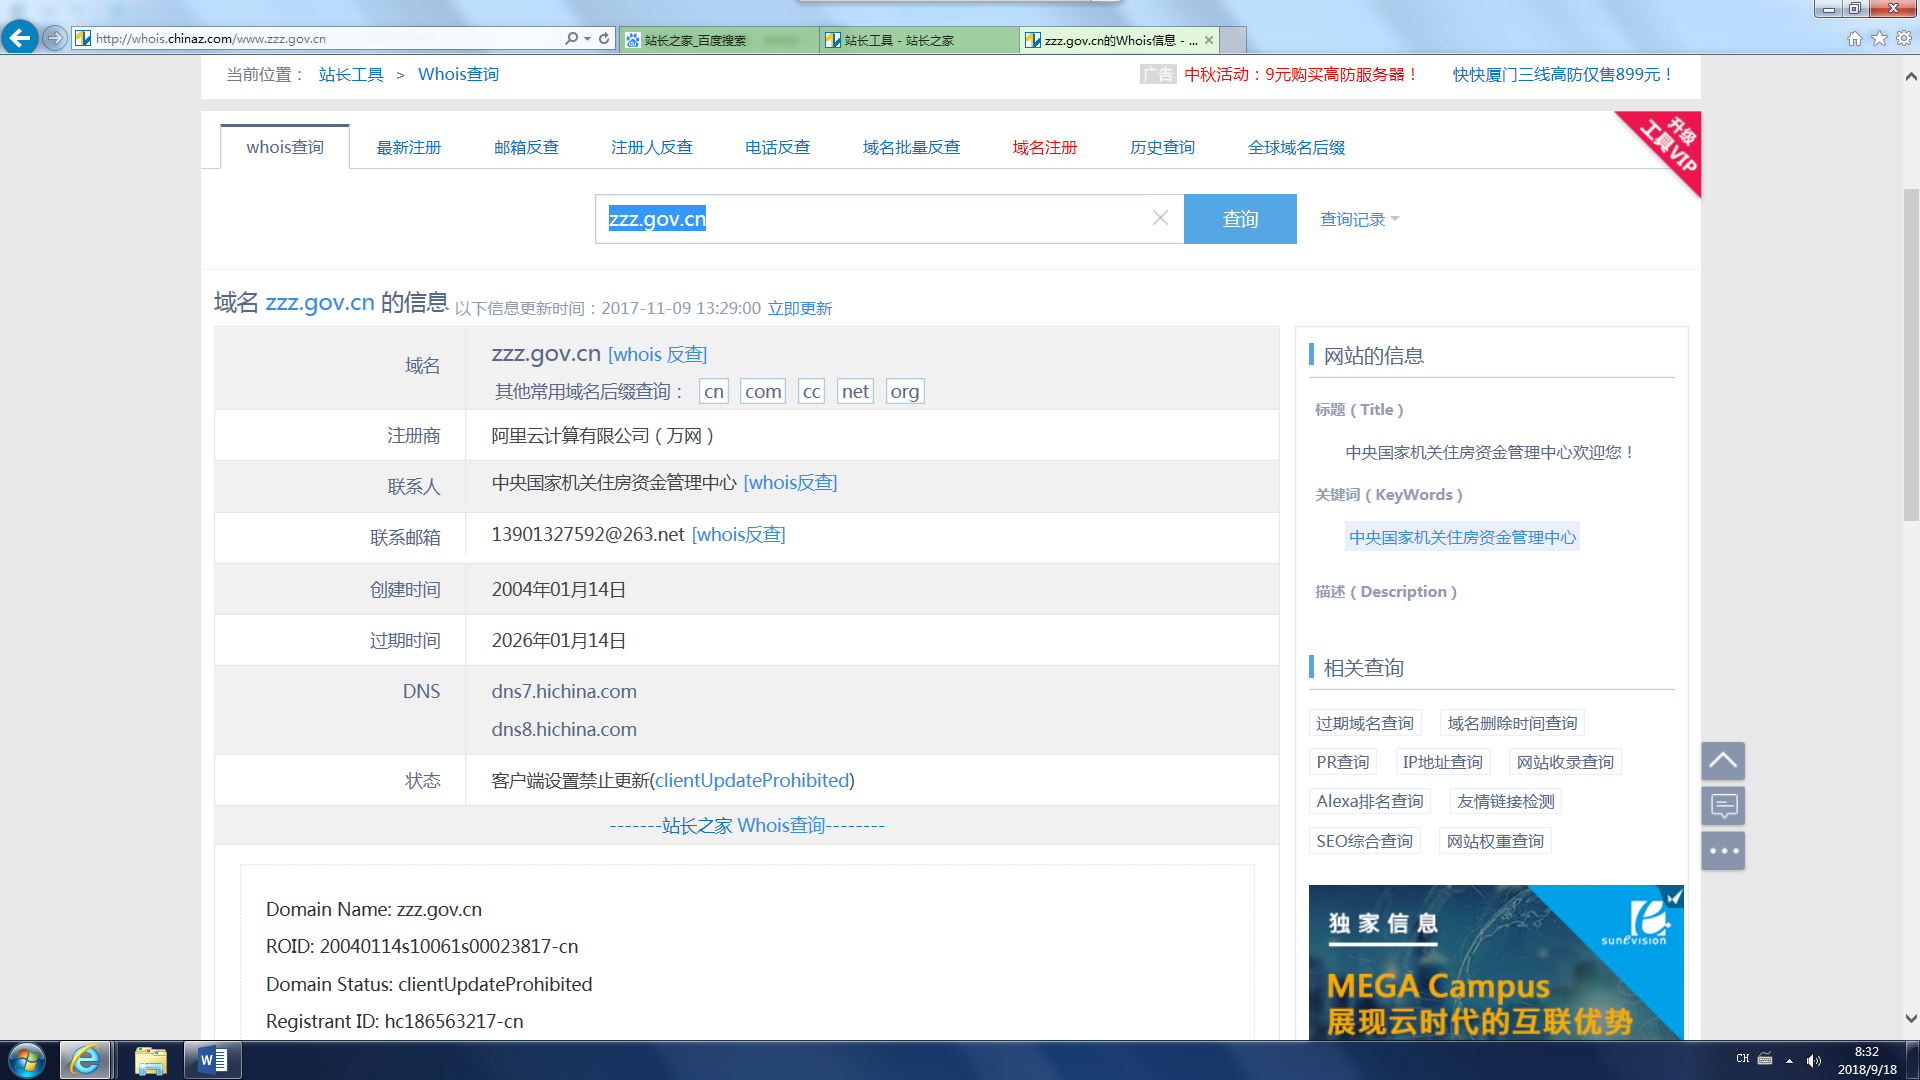Switch to the 历史查询 tab

click(1162, 147)
